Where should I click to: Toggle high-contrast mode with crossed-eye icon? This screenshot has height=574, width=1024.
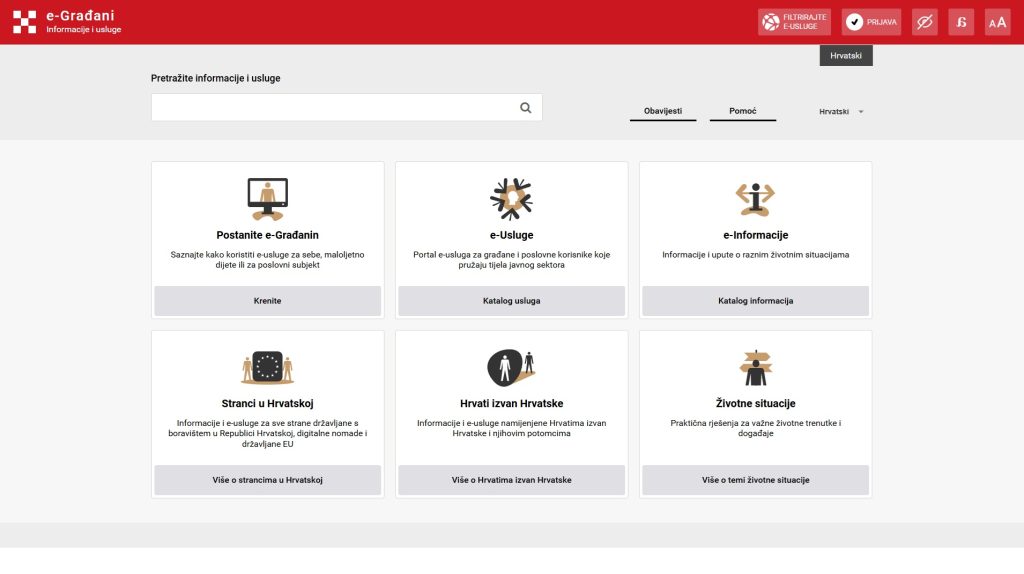(924, 22)
